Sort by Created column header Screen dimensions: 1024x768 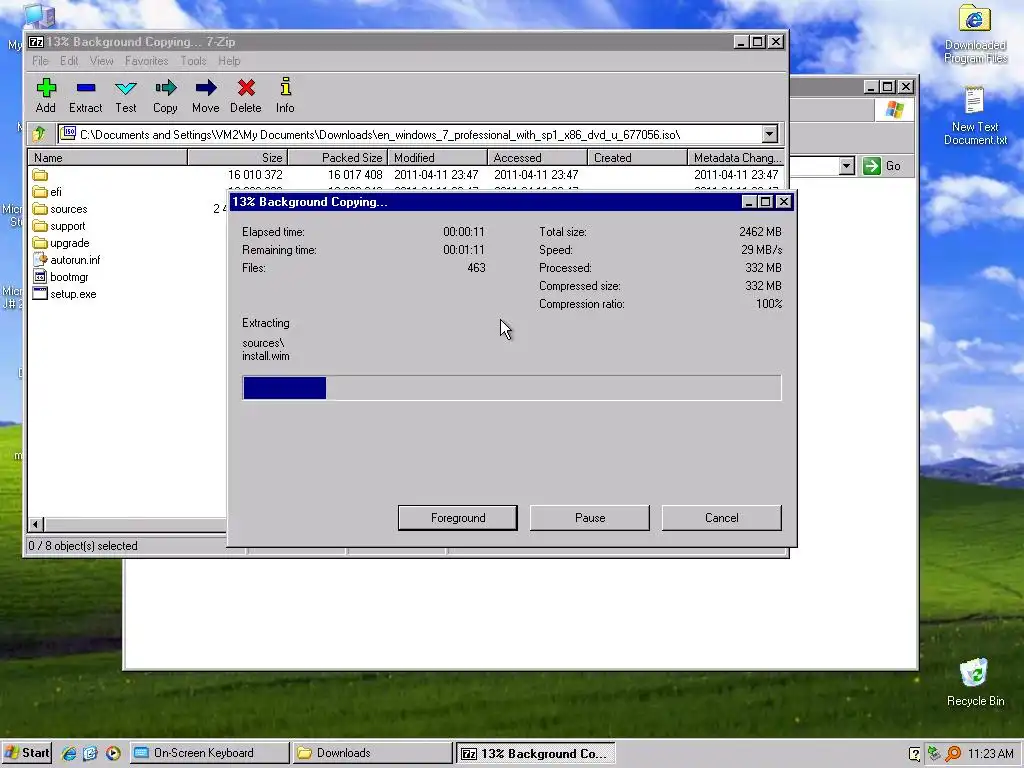[x=637, y=157]
